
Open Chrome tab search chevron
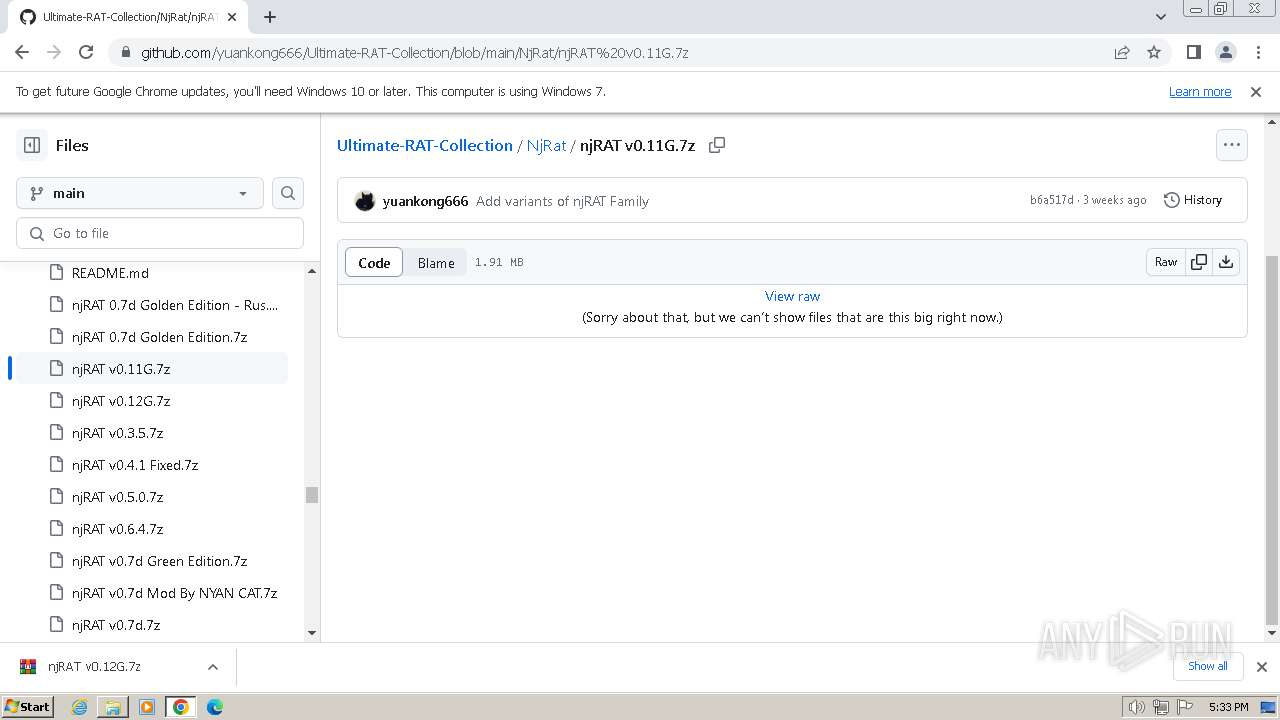(1160, 17)
